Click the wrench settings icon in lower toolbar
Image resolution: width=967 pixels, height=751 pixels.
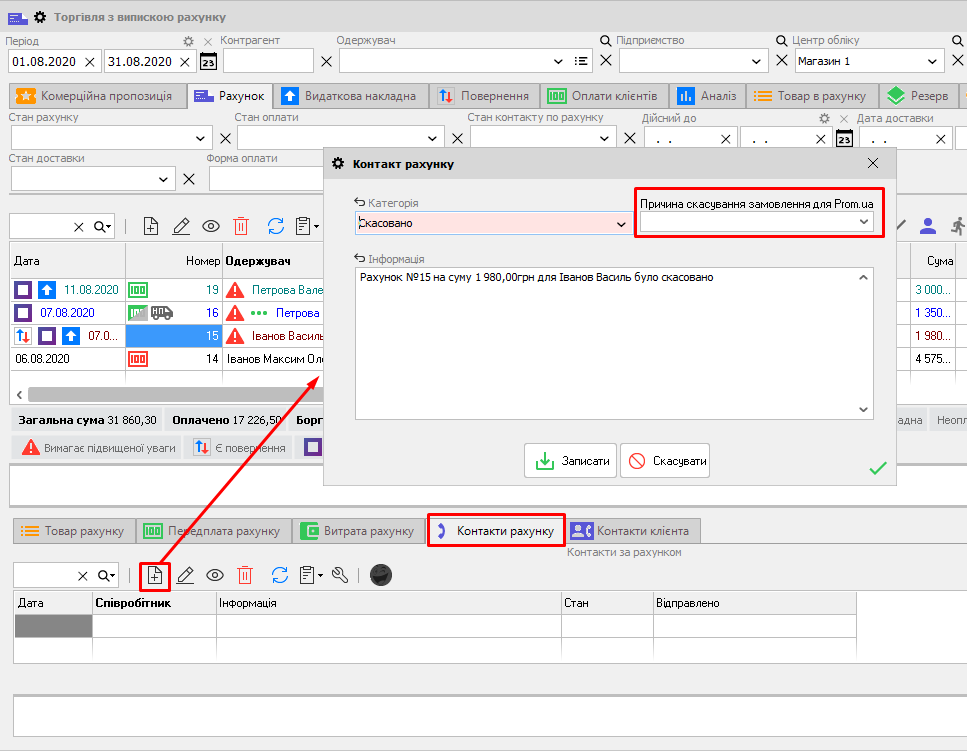340,575
